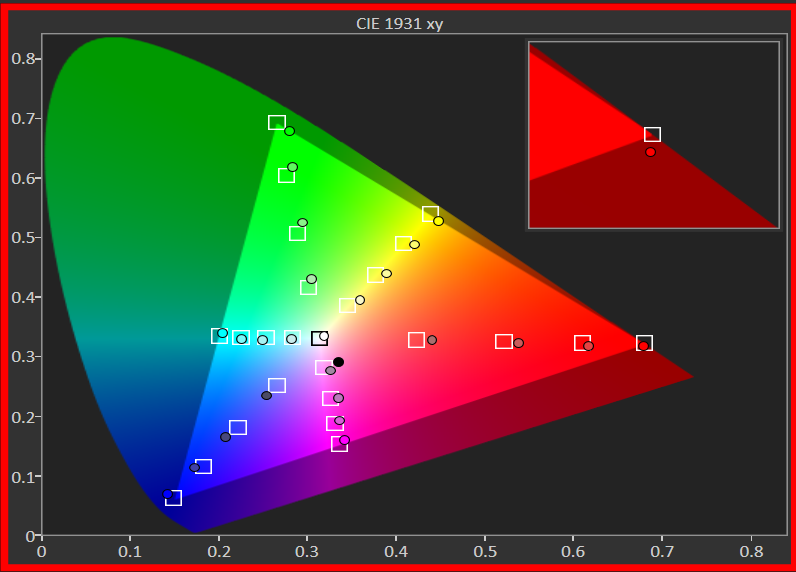The height and width of the screenshot is (572, 796).
Task: Select the green primary target square at the top
Action: pyautogui.click(x=277, y=123)
